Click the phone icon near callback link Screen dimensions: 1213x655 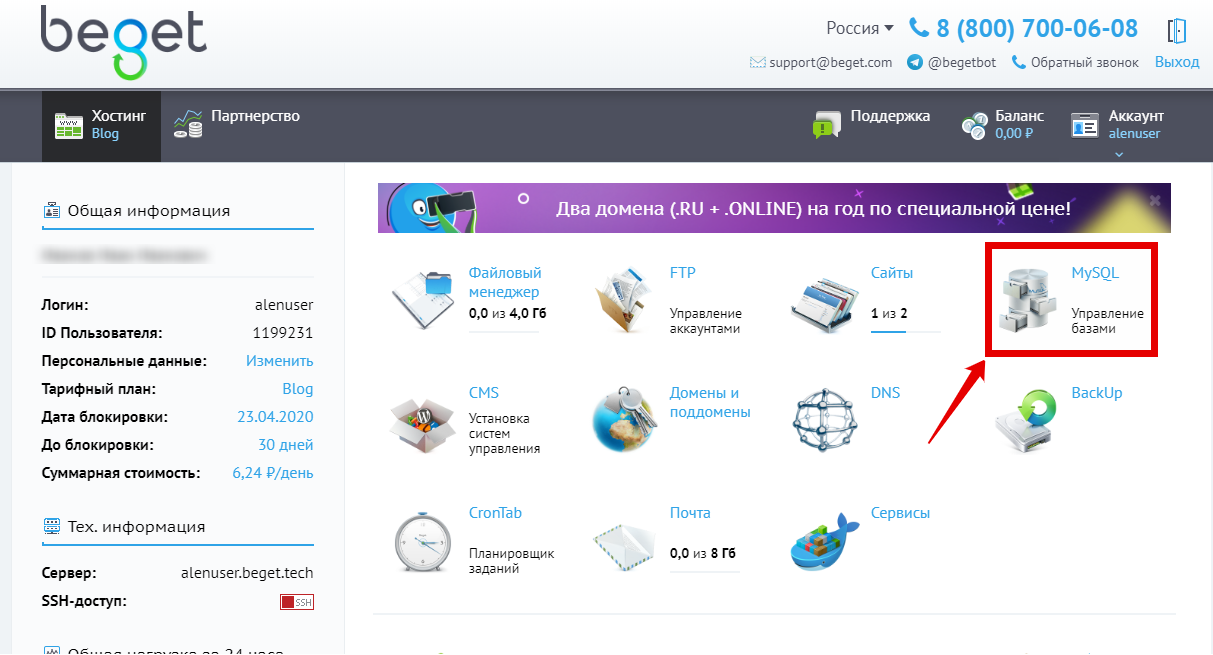tap(1019, 62)
